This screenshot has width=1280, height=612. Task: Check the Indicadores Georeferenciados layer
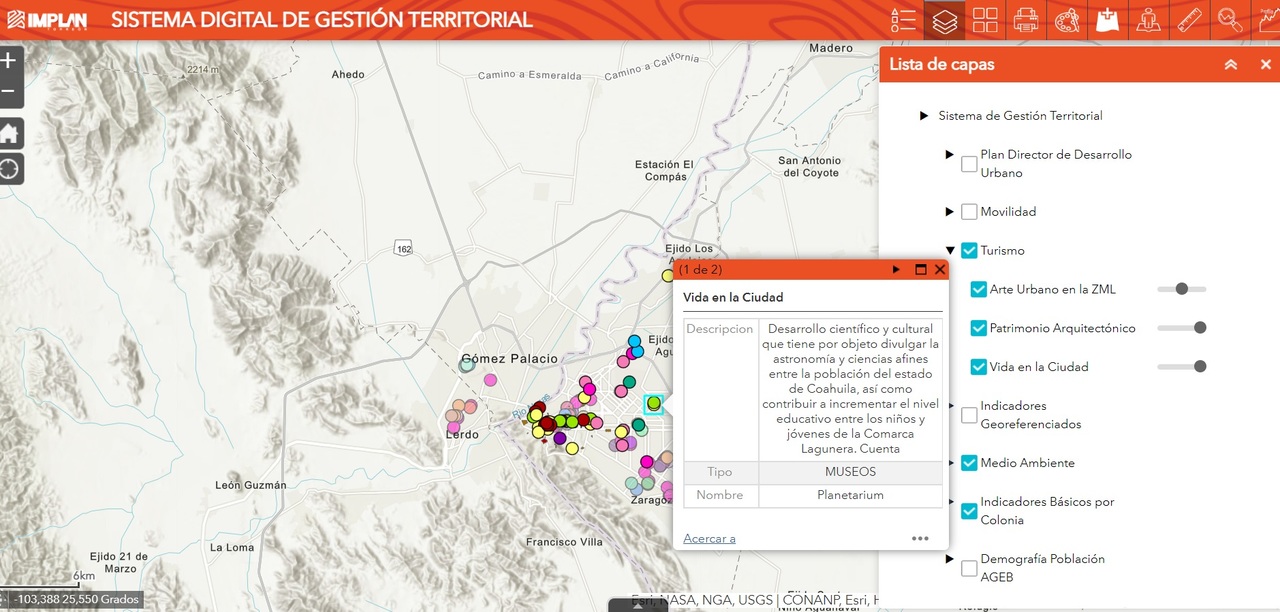coord(969,415)
